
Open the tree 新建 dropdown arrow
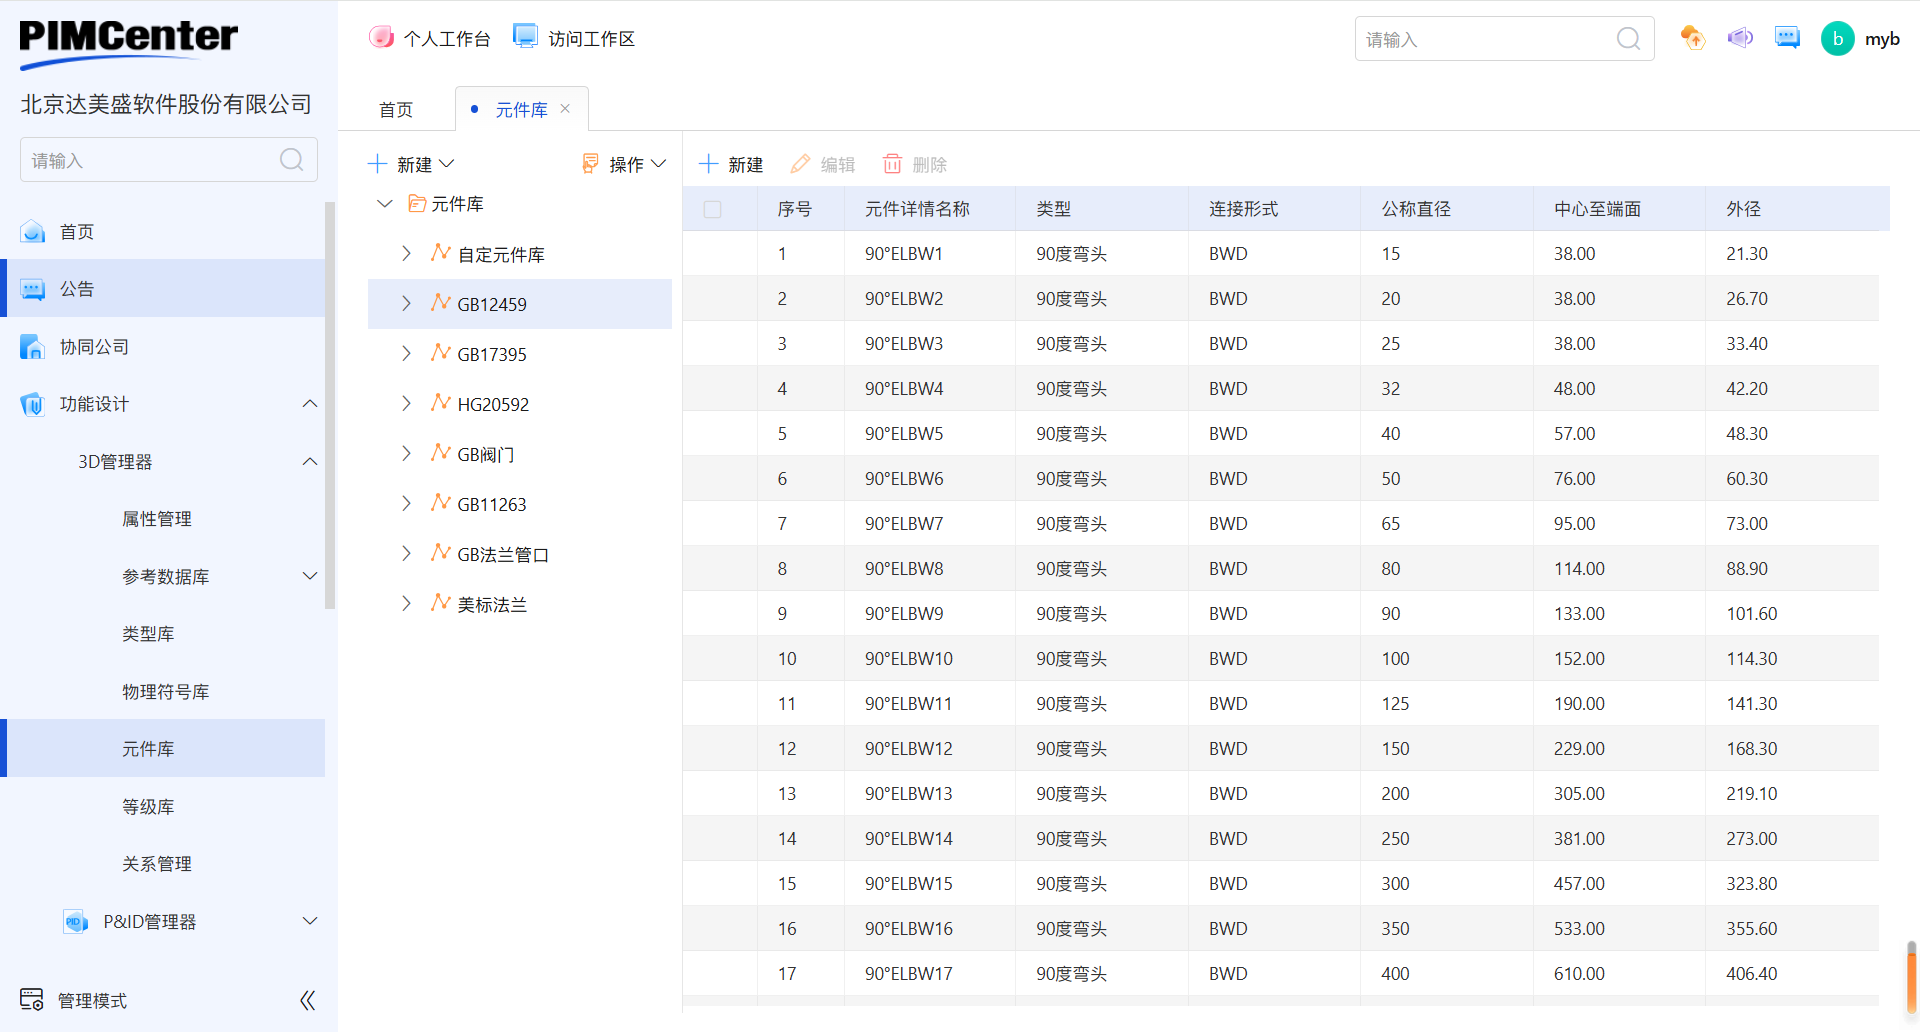pos(447,164)
